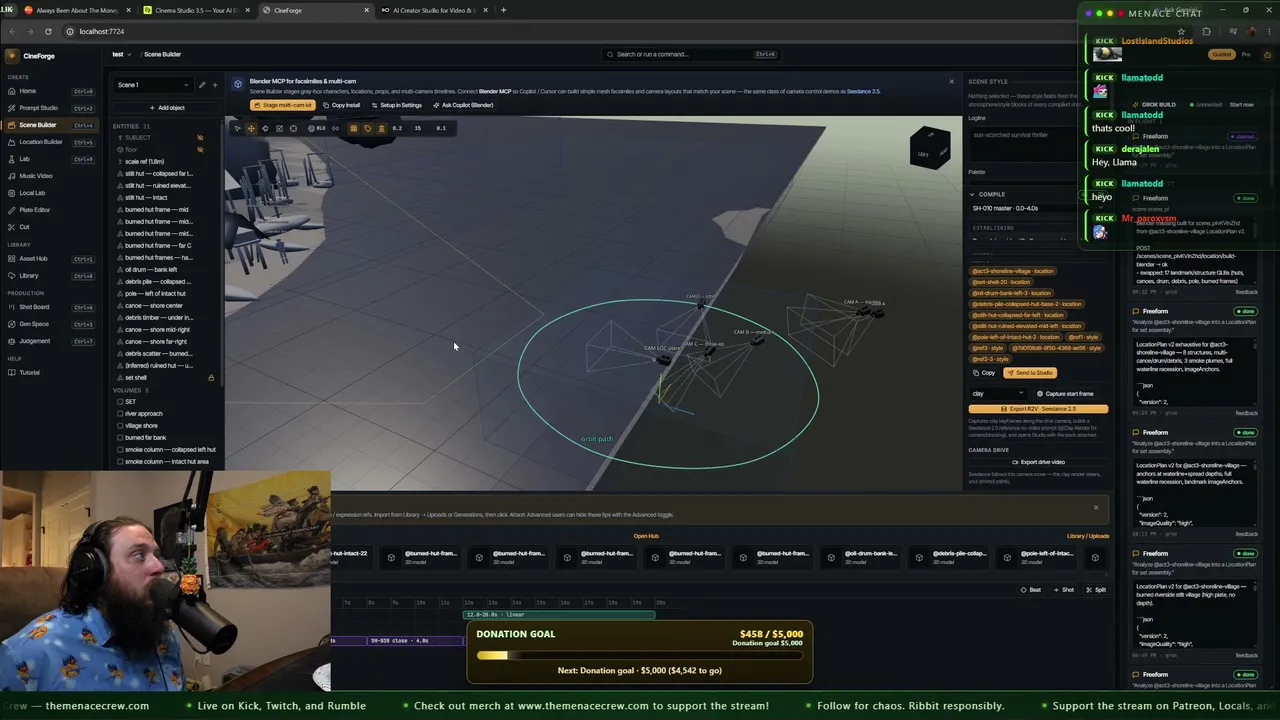Click the trash icon in the viewport toolbar
1280x720 pixels.
tap(381, 128)
